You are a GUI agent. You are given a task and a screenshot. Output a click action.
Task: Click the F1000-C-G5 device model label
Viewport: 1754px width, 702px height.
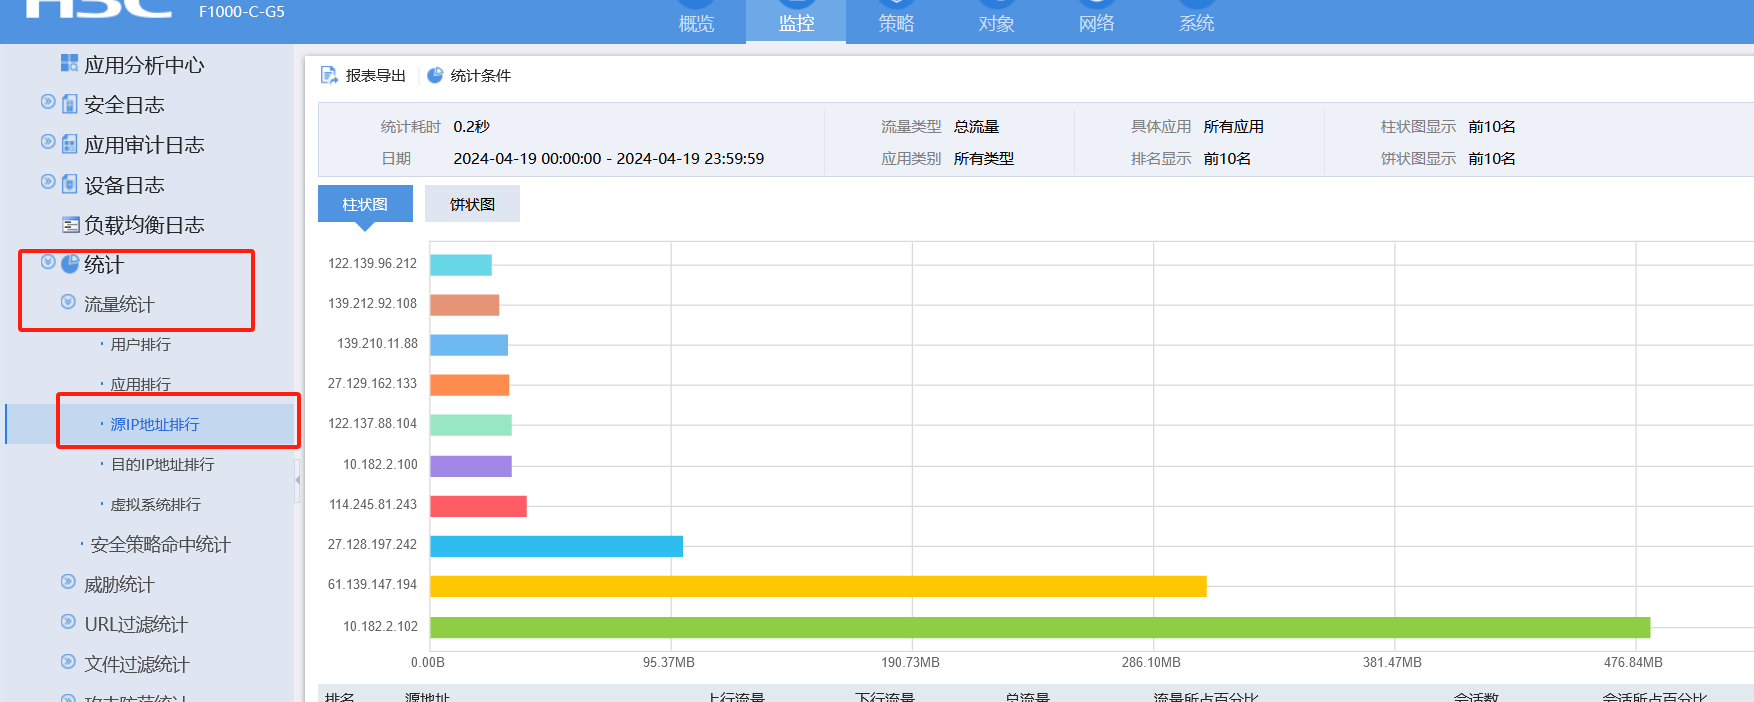(x=241, y=12)
